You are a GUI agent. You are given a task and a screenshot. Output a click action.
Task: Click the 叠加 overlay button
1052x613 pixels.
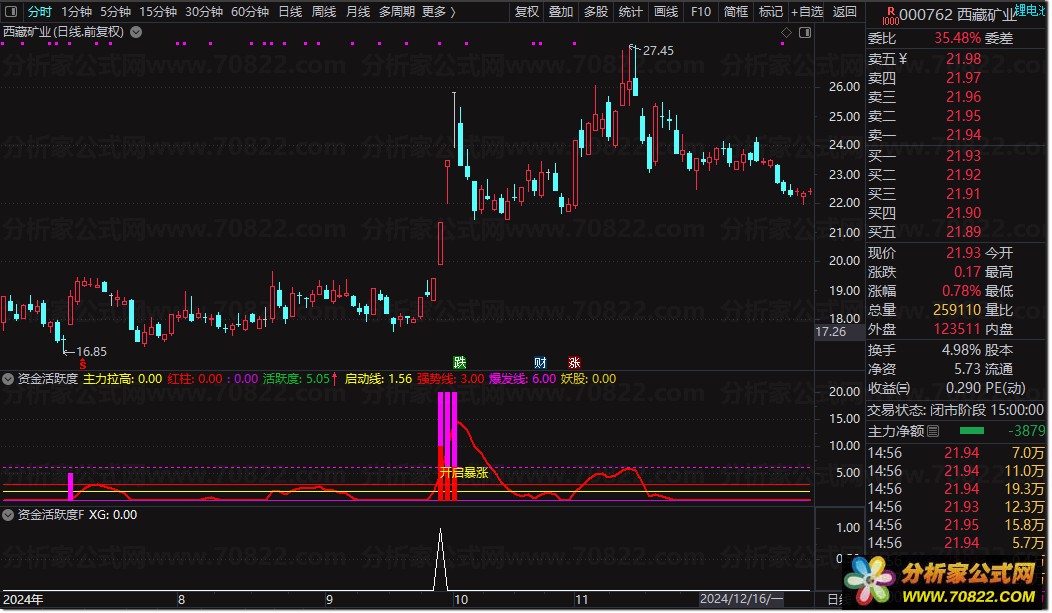[561, 11]
